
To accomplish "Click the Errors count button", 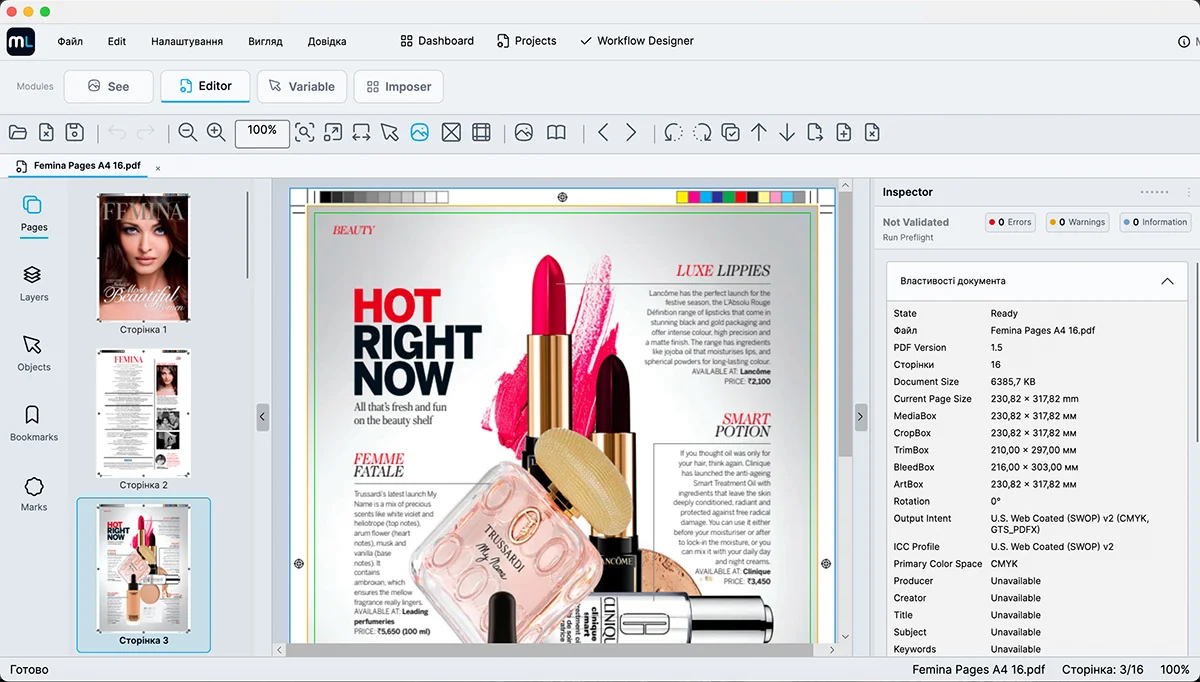I will [x=1010, y=222].
